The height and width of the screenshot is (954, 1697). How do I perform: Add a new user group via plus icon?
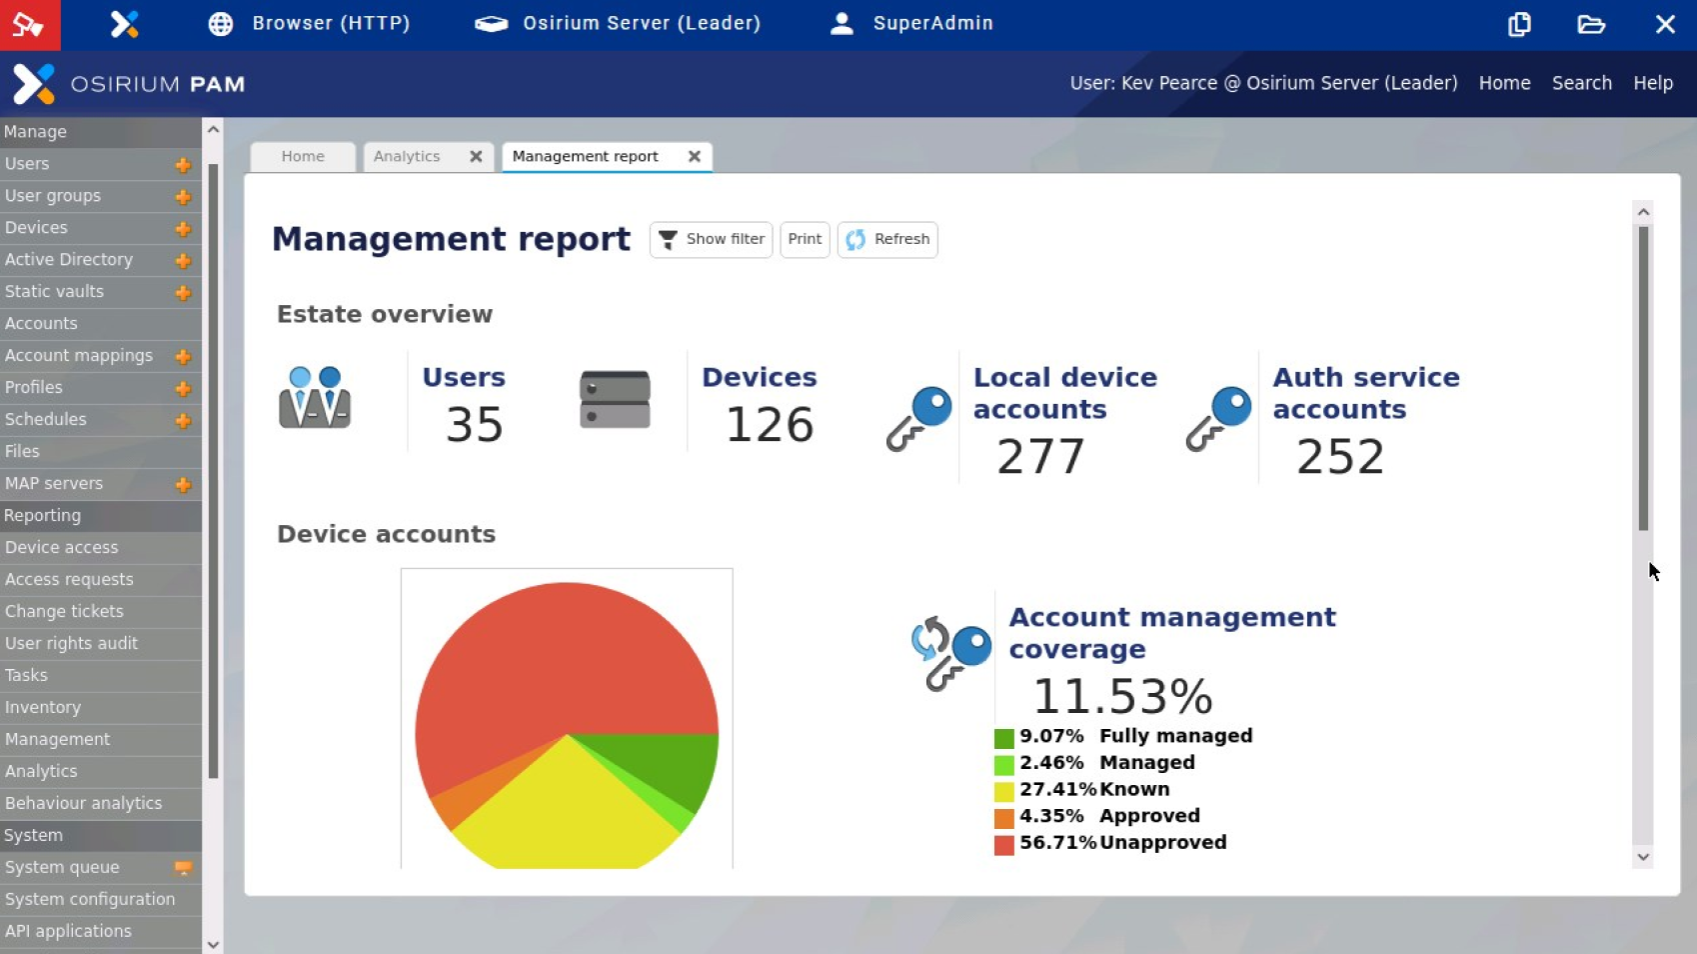click(183, 197)
